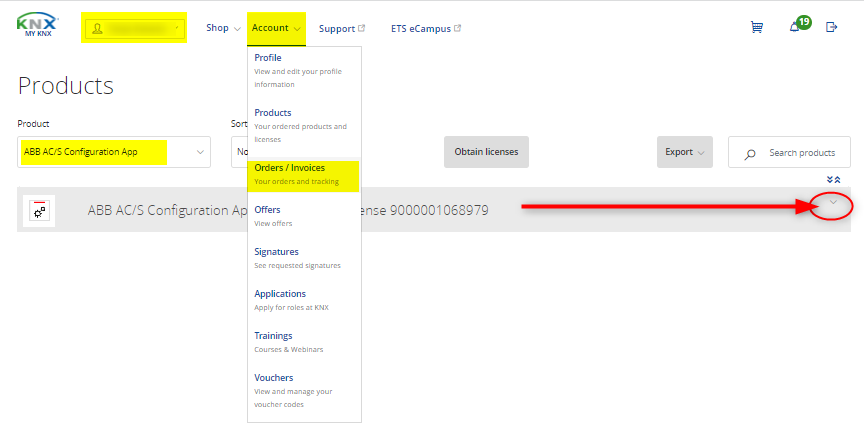The height and width of the screenshot is (434, 864).
Task: Click the Obtain licenses button
Action: click(x=486, y=152)
